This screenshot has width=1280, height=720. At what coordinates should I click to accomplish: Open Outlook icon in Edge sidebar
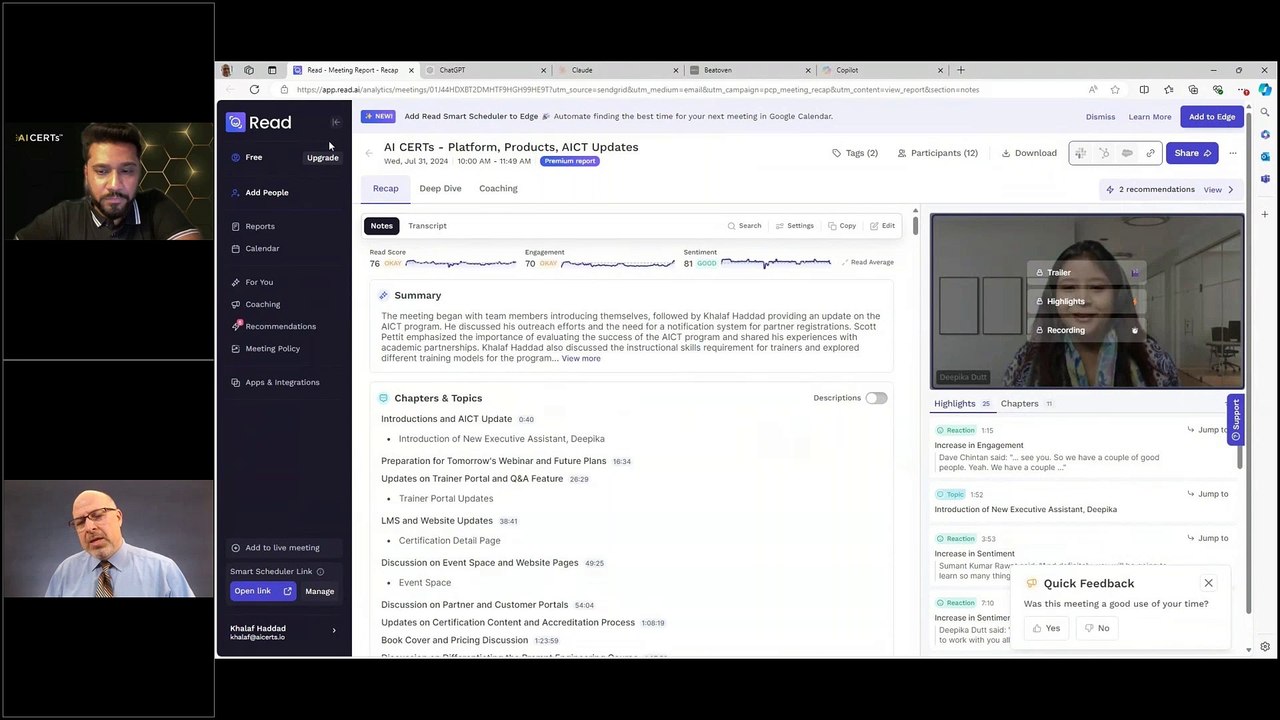pos(1265,156)
